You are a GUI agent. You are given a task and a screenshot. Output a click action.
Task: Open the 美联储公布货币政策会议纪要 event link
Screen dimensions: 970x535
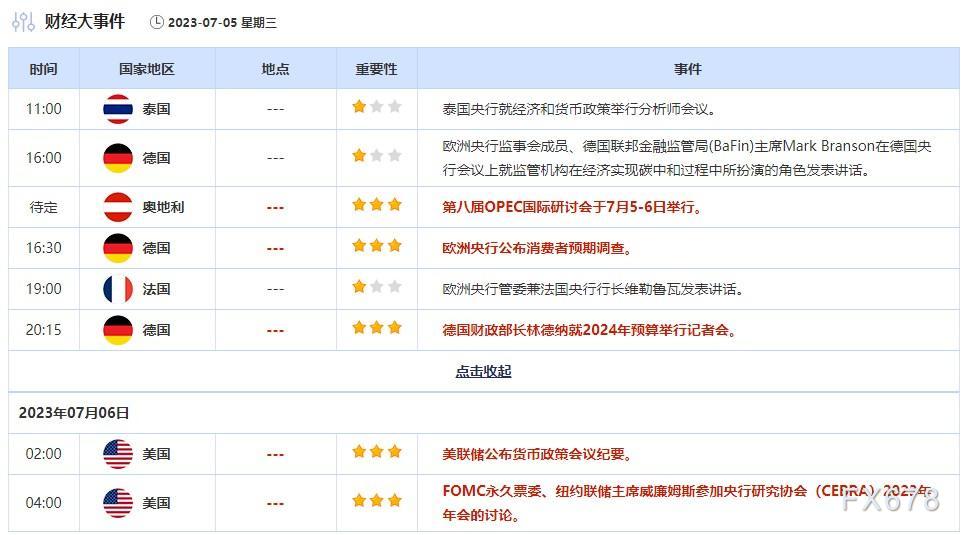pyautogui.click(x=538, y=454)
